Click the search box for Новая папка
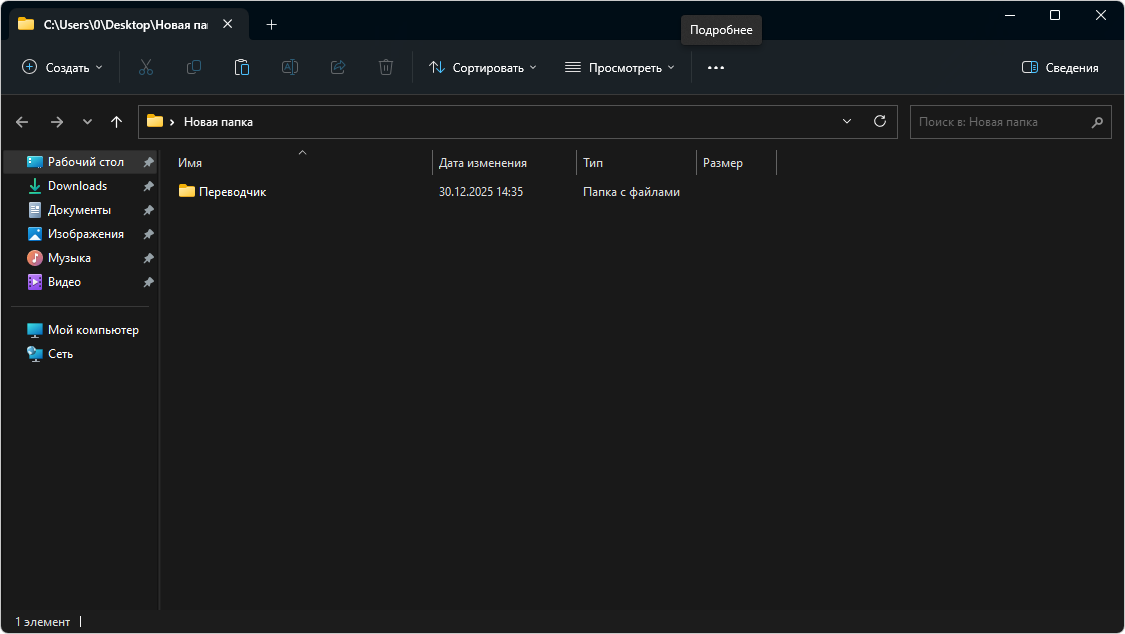This screenshot has height=634, width=1125. pos(1000,121)
